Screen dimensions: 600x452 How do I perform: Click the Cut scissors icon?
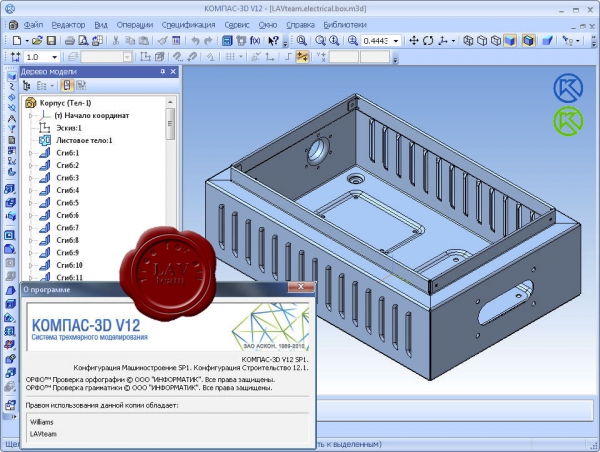[116, 41]
